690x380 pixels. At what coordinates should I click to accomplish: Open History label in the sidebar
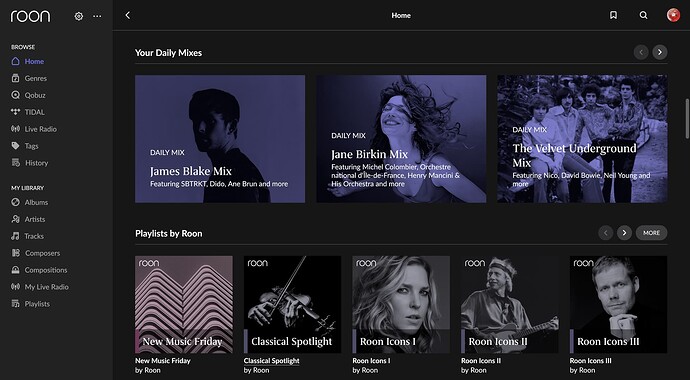tap(37, 163)
